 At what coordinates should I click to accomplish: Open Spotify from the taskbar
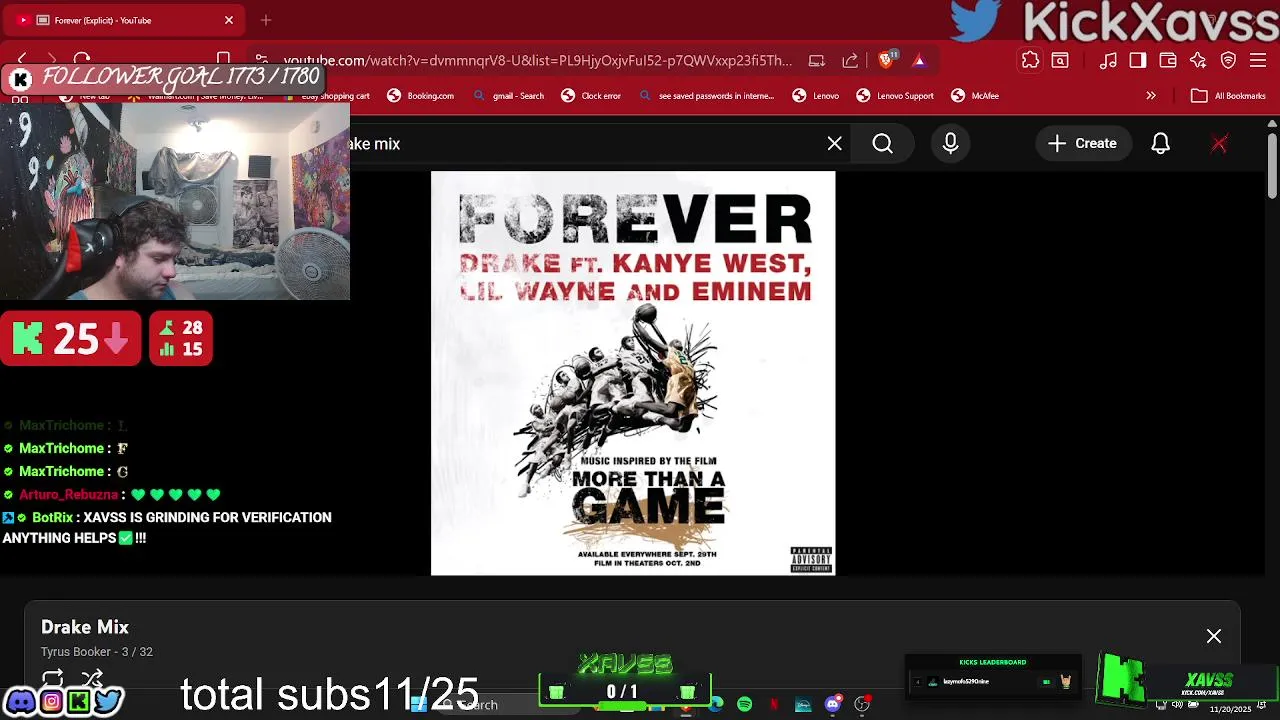[745, 705]
